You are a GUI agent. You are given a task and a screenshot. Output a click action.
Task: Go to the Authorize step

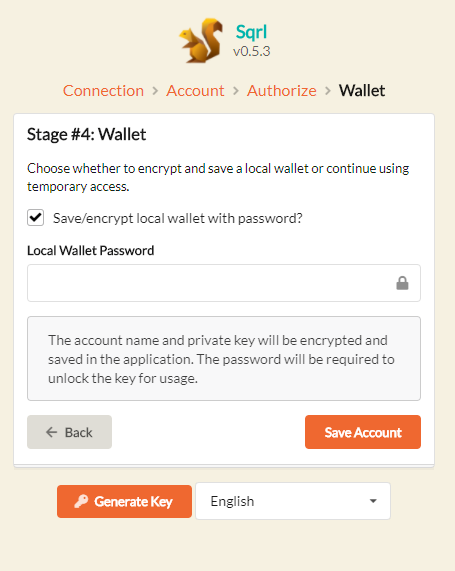(x=282, y=91)
